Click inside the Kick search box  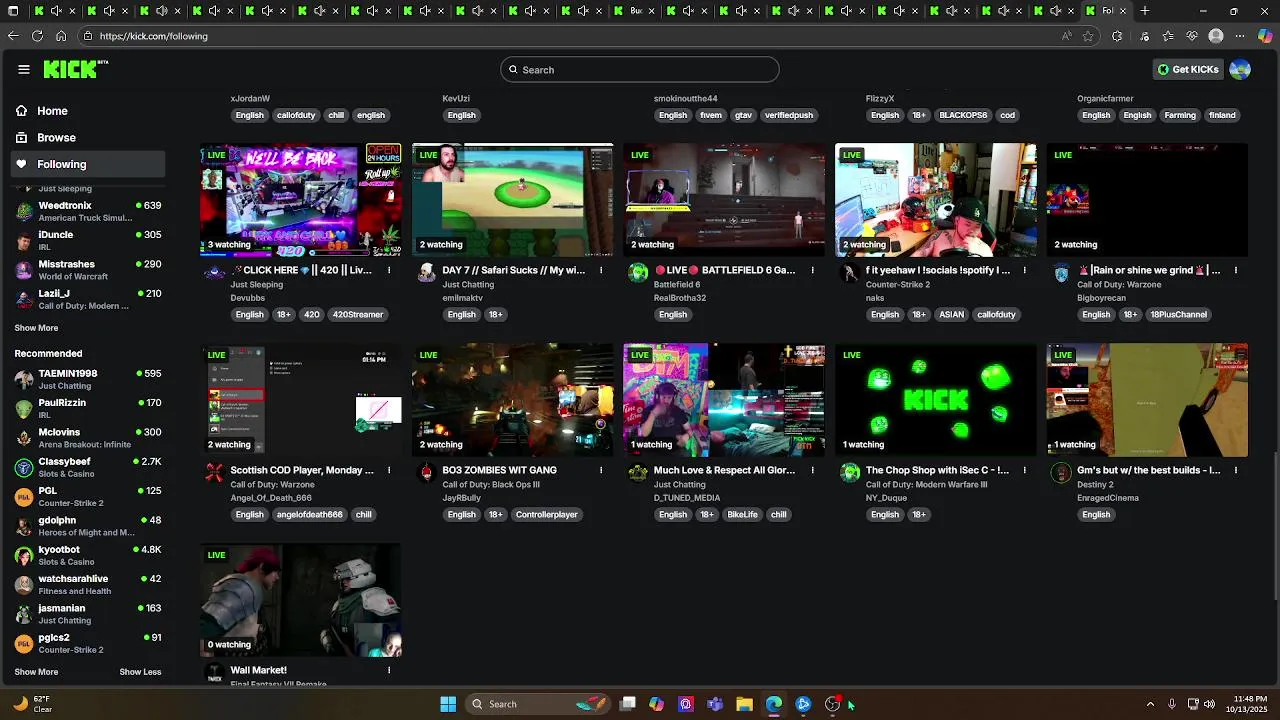(640, 69)
